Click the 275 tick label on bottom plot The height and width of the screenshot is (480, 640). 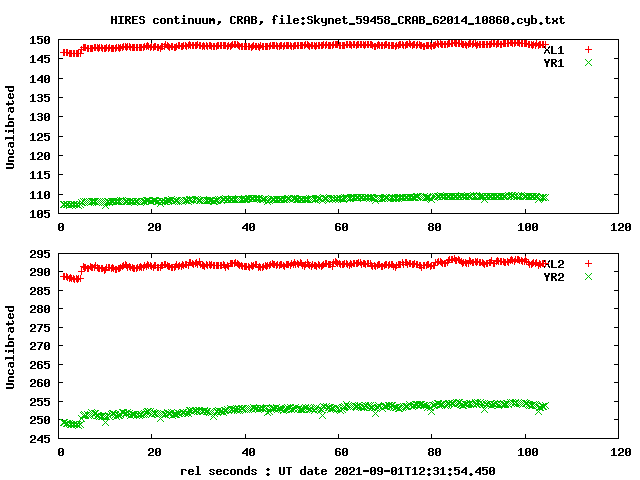pos(40,328)
